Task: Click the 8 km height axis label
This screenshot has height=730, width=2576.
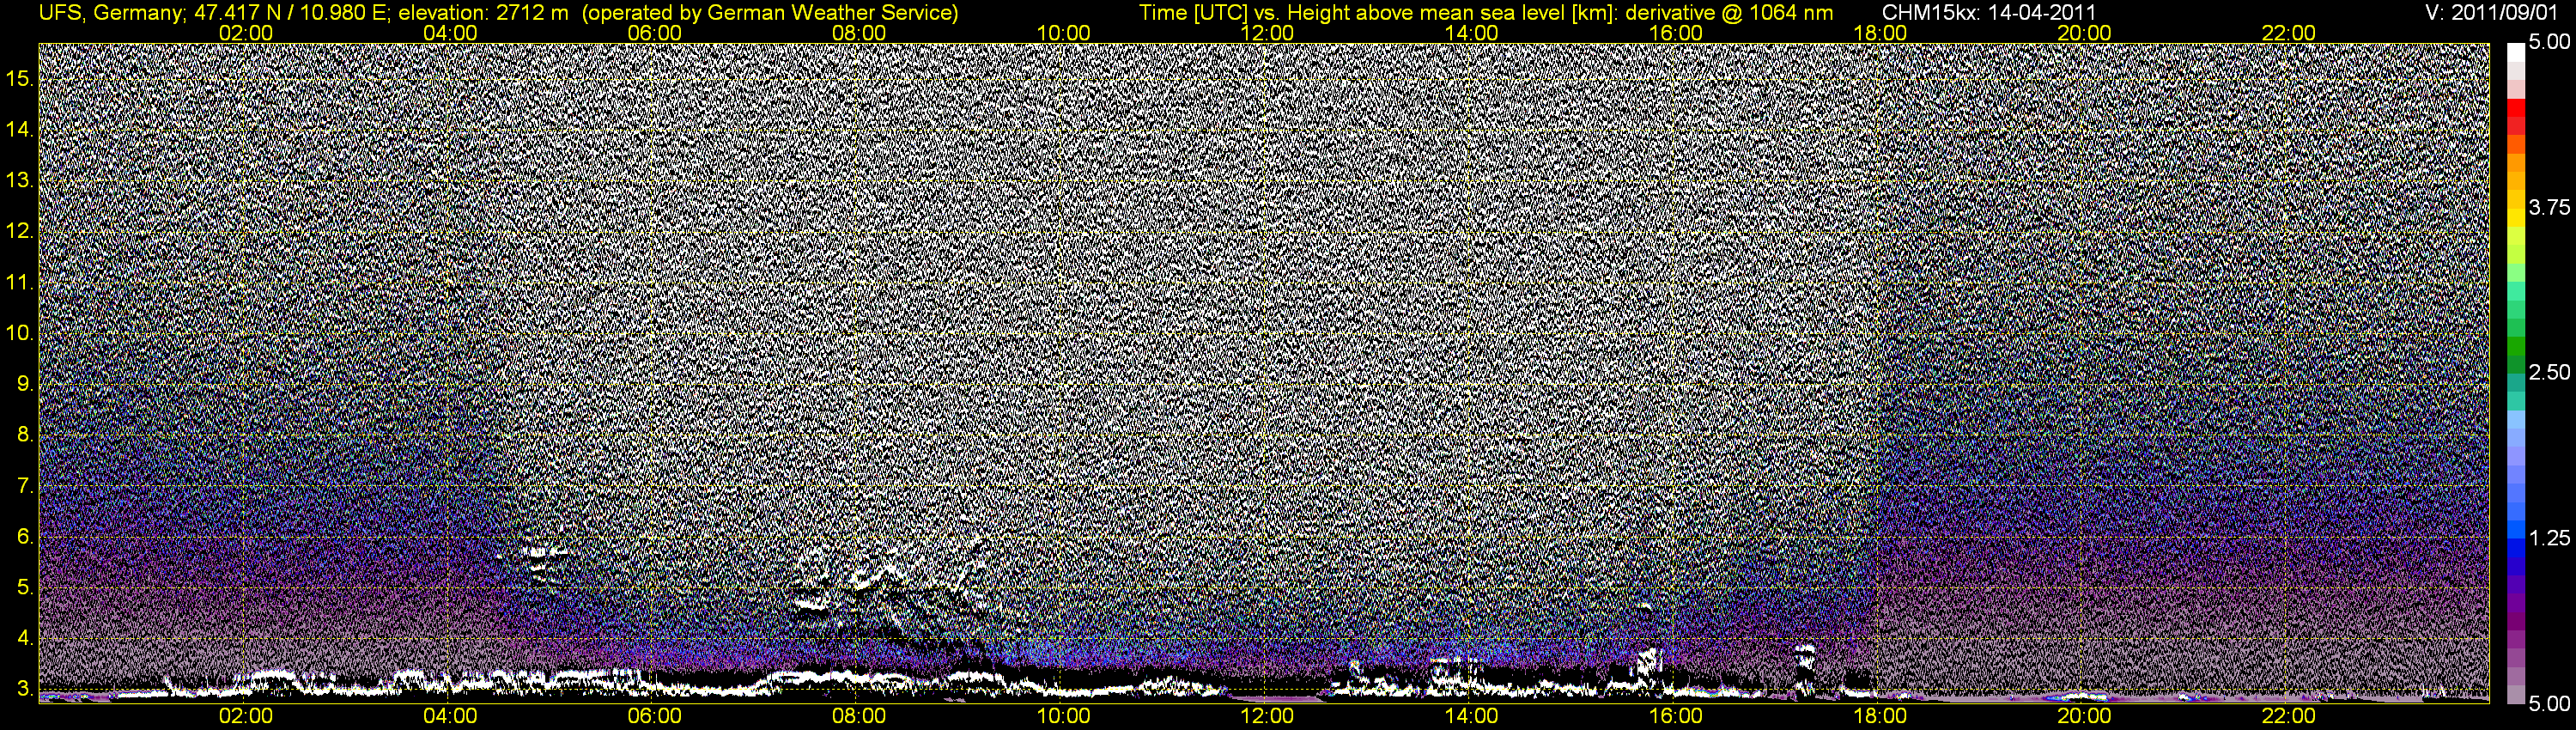Action: pos(25,435)
